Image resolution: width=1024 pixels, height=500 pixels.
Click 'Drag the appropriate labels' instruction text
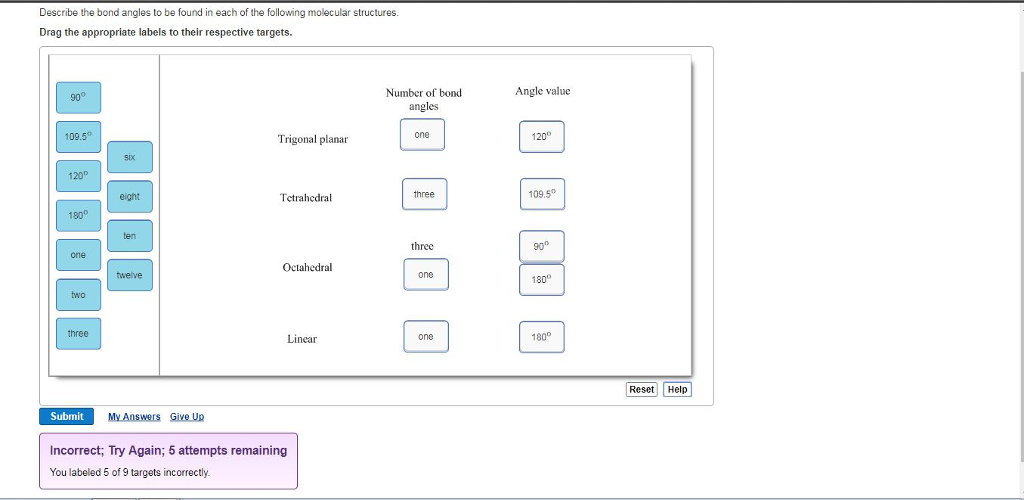[x=165, y=32]
